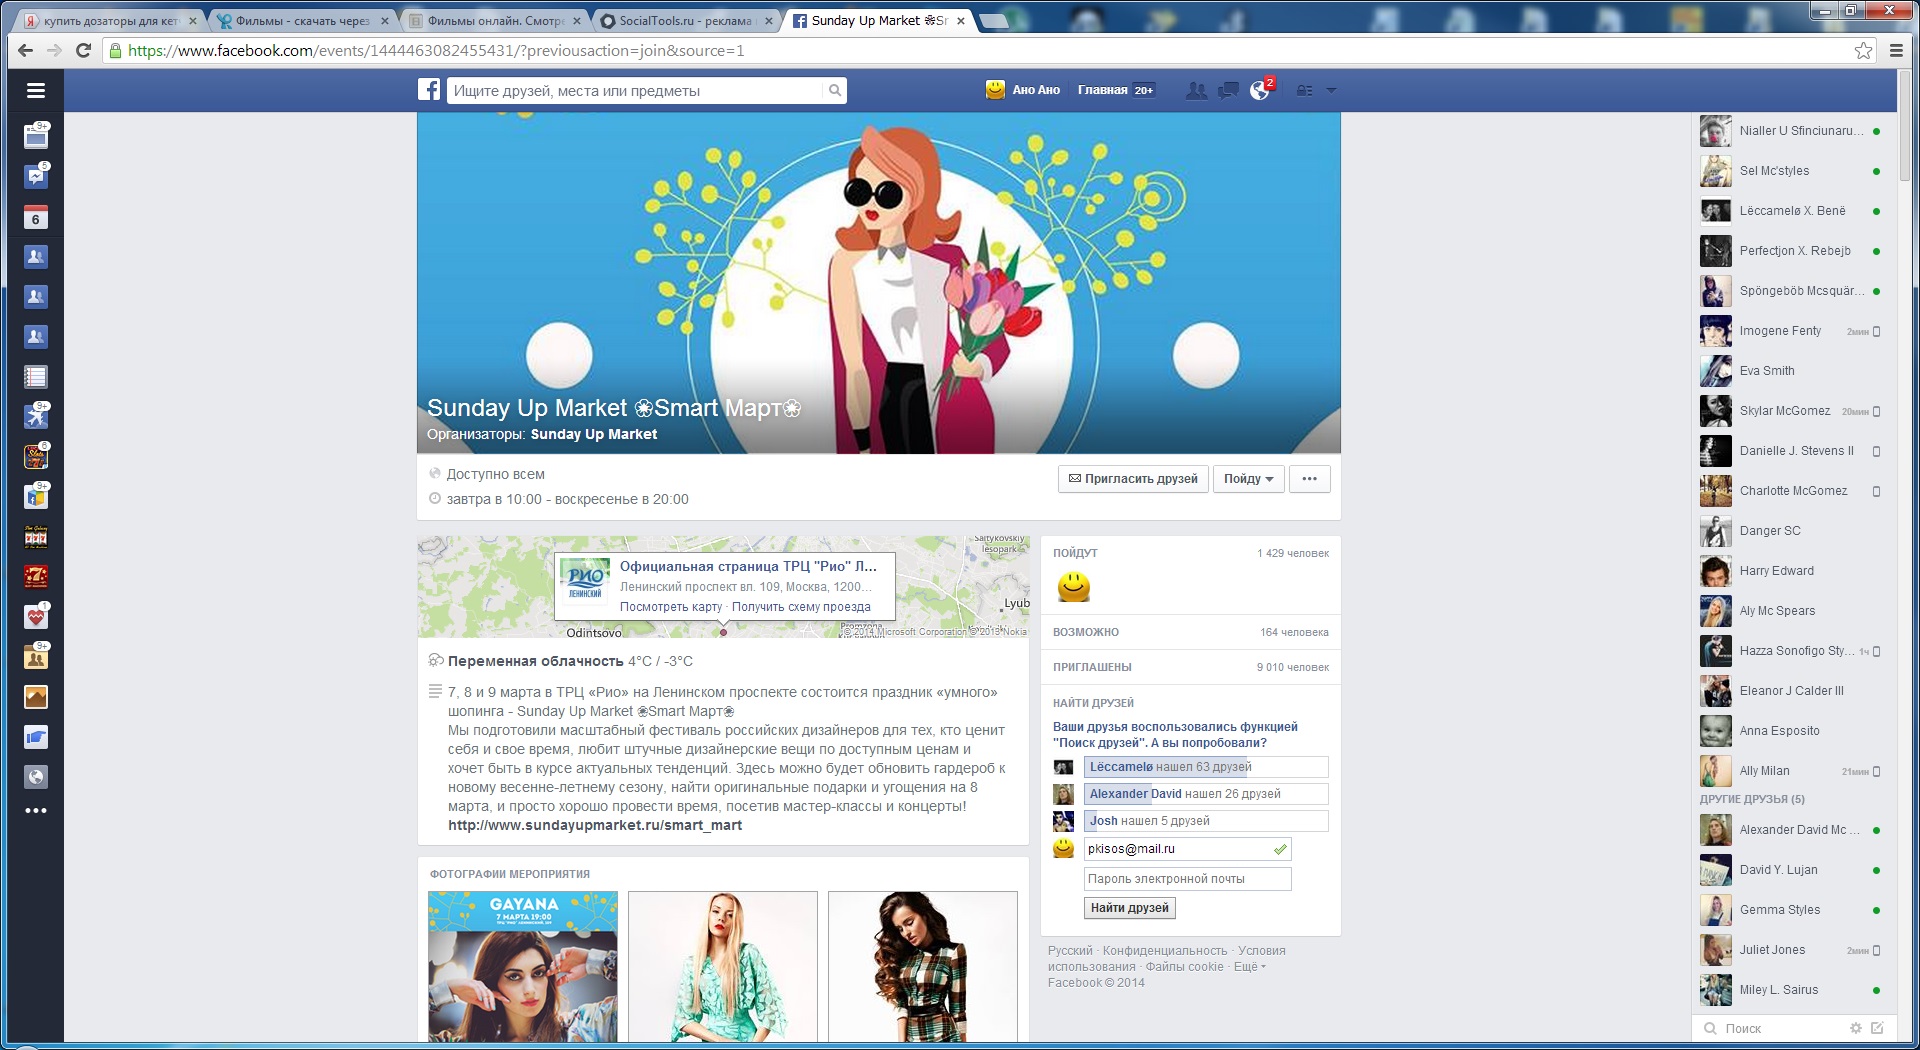Image resolution: width=1920 pixels, height=1050 pixels.
Task: Open chat settings gear icon
Action: click(x=1856, y=1028)
